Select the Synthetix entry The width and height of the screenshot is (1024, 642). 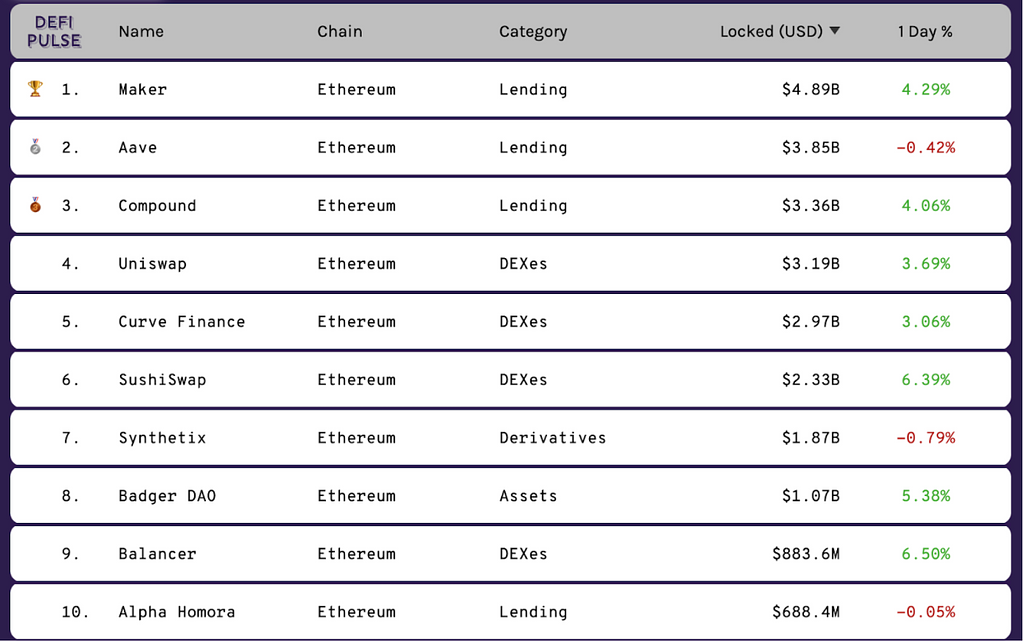162,438
